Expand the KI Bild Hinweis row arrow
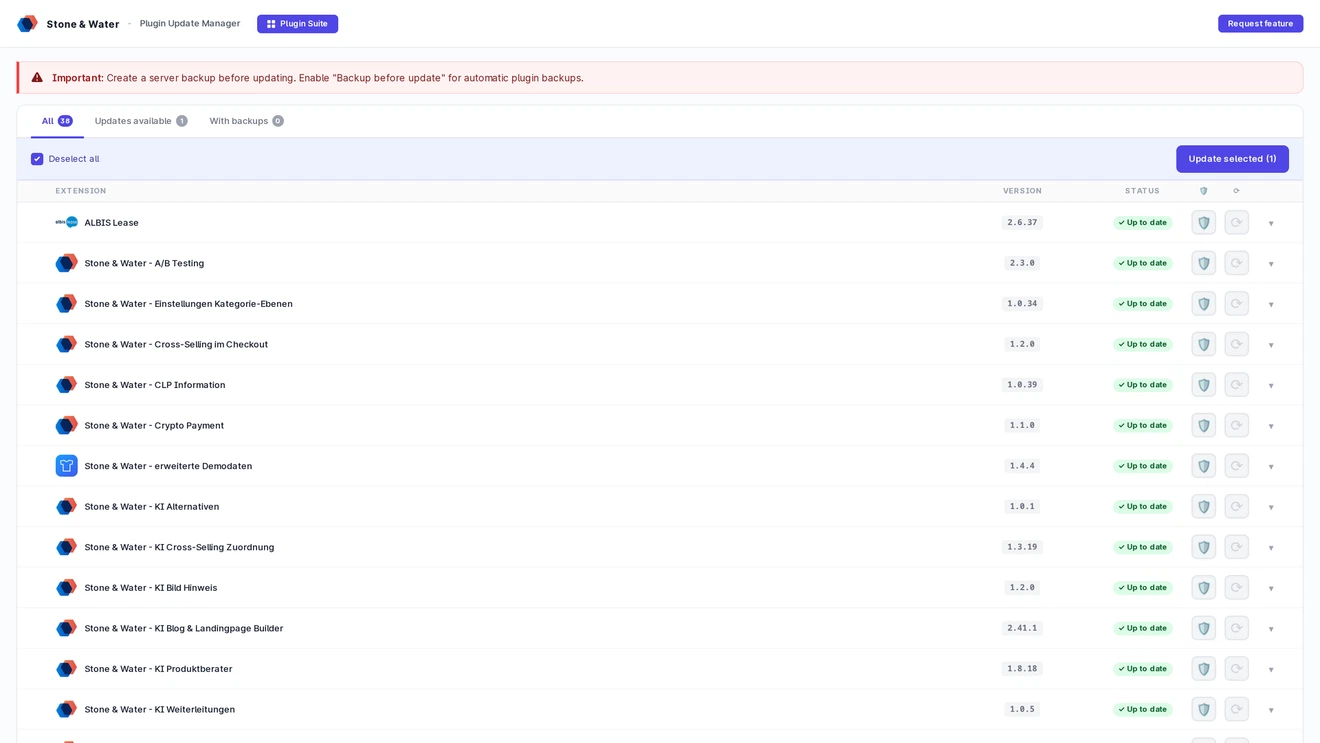The image size is (1320, 743). (x=1271, y=589)
